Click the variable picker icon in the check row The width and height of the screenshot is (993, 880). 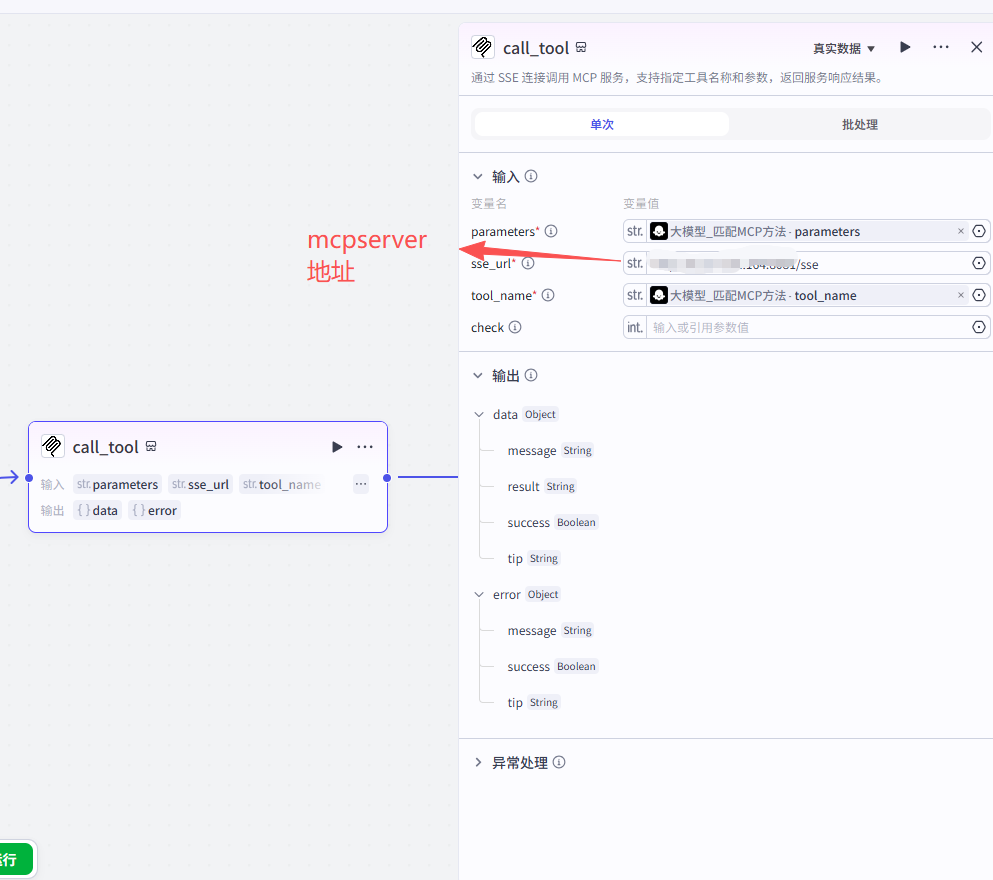(x=979, y=327)
